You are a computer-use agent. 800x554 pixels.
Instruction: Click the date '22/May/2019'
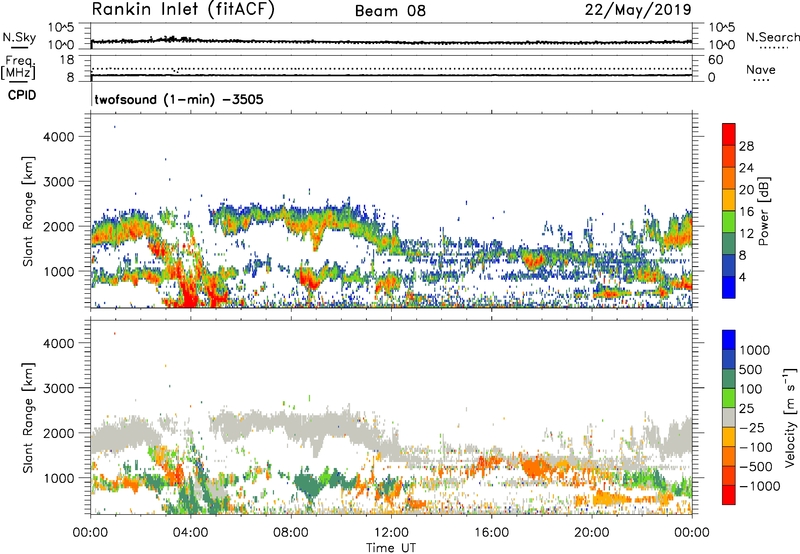638,10
